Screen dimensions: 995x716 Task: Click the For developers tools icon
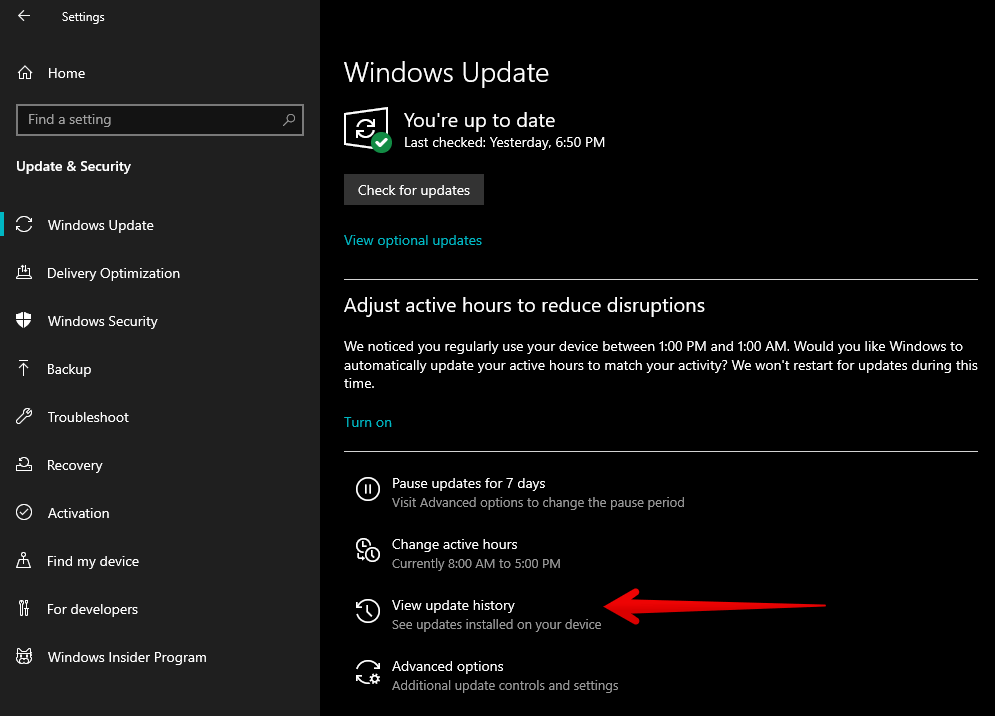(x=24, y=609)
